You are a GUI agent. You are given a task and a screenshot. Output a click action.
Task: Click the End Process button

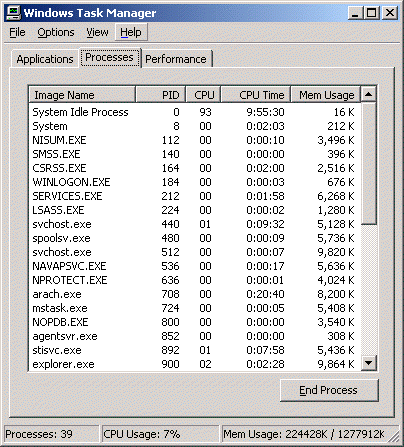coord(329,390)
